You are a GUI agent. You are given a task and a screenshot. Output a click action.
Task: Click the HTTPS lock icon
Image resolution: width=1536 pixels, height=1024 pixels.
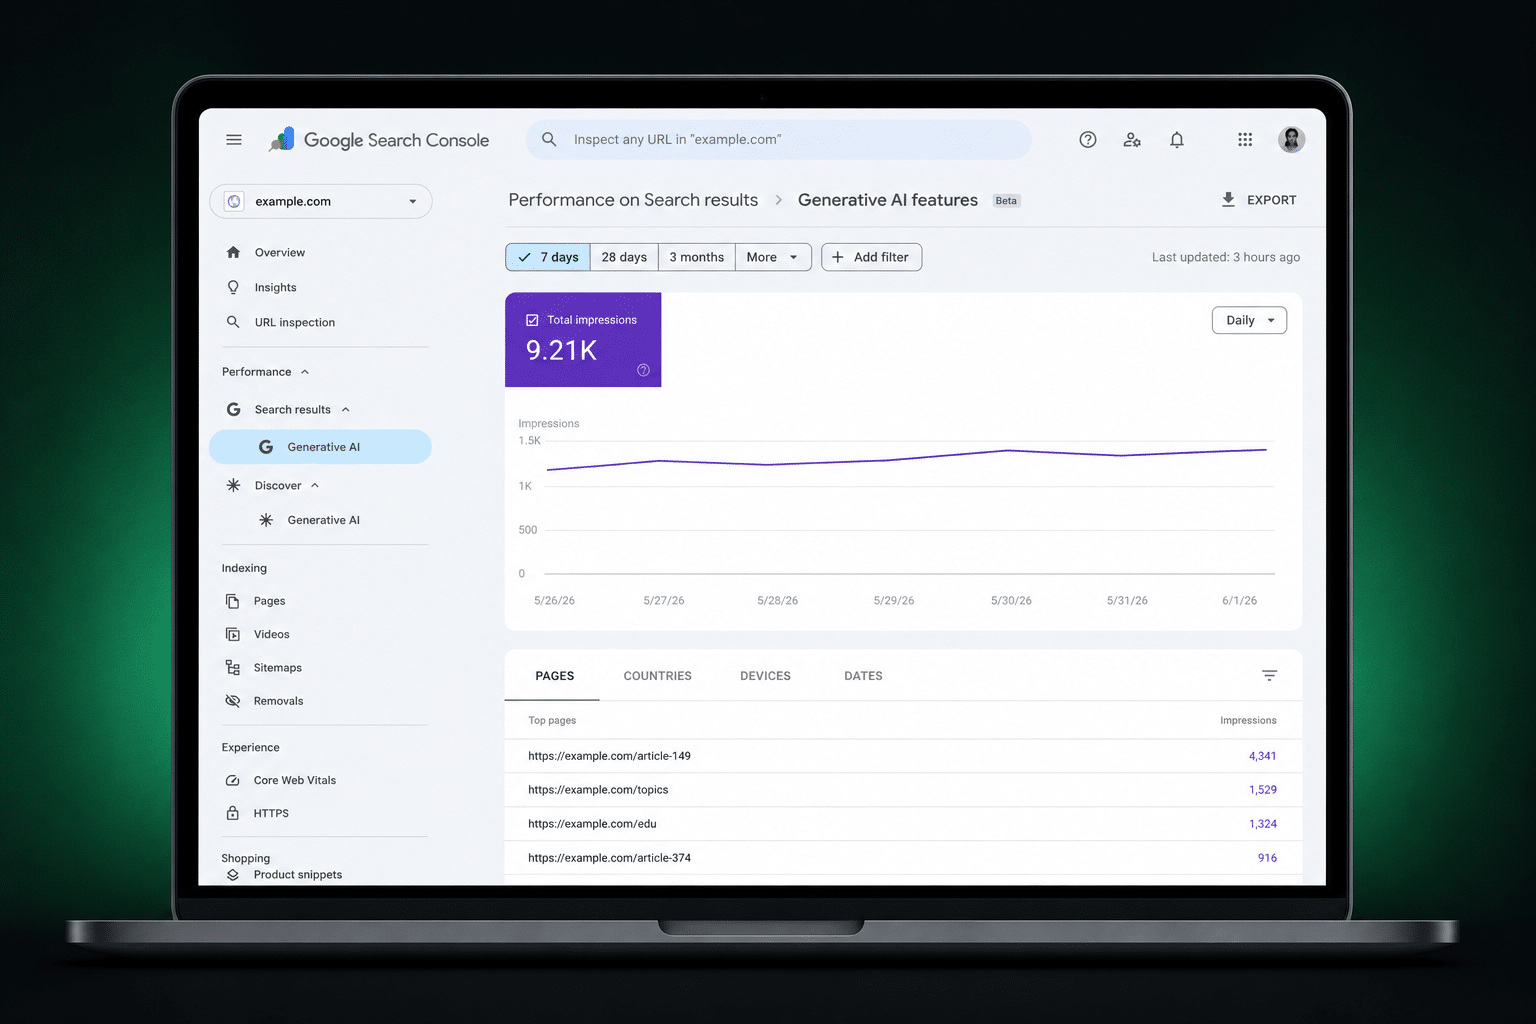(x=232, y=813)
